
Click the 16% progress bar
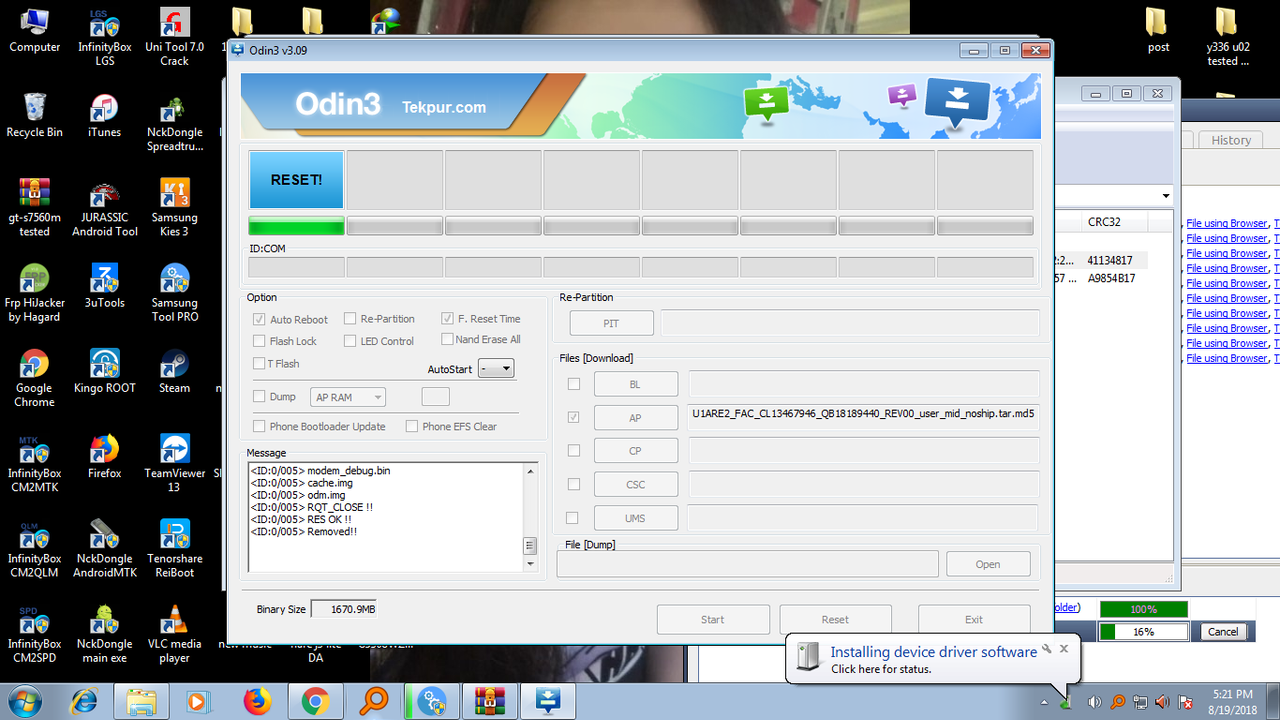[x=1143, y=632]
